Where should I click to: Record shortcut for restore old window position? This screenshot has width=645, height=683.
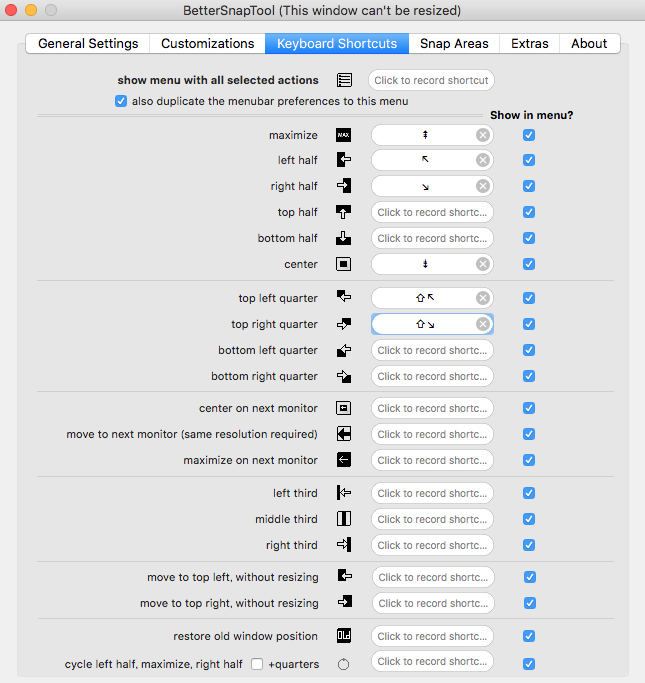(x=432, y=636)
